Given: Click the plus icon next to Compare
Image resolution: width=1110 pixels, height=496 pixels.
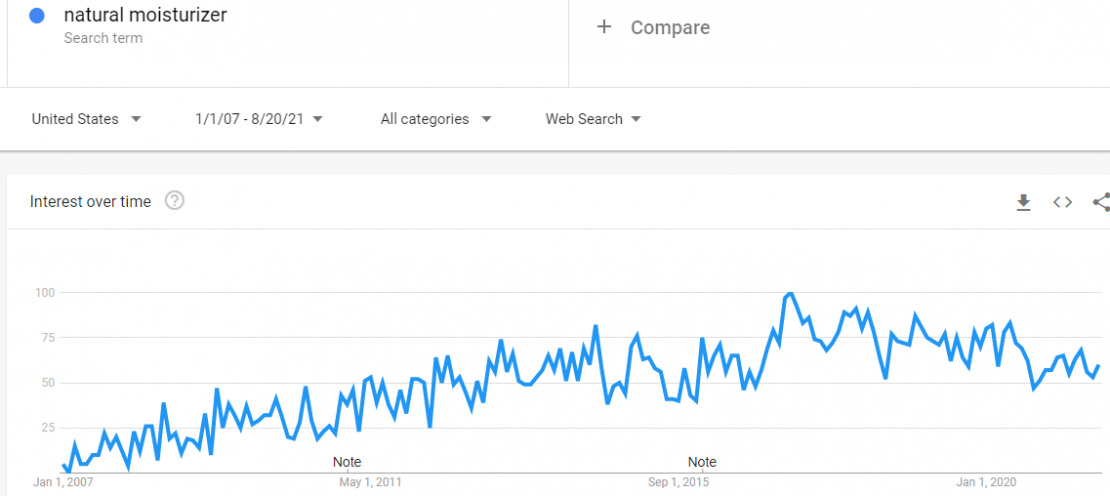Looking at the screenshot, I should [x=604, y=27].
